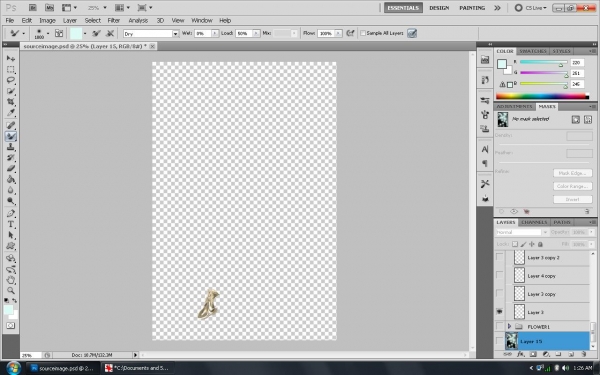Open the Image menu
This screenshot has height=375, width=600.
[x=47, y=21]
